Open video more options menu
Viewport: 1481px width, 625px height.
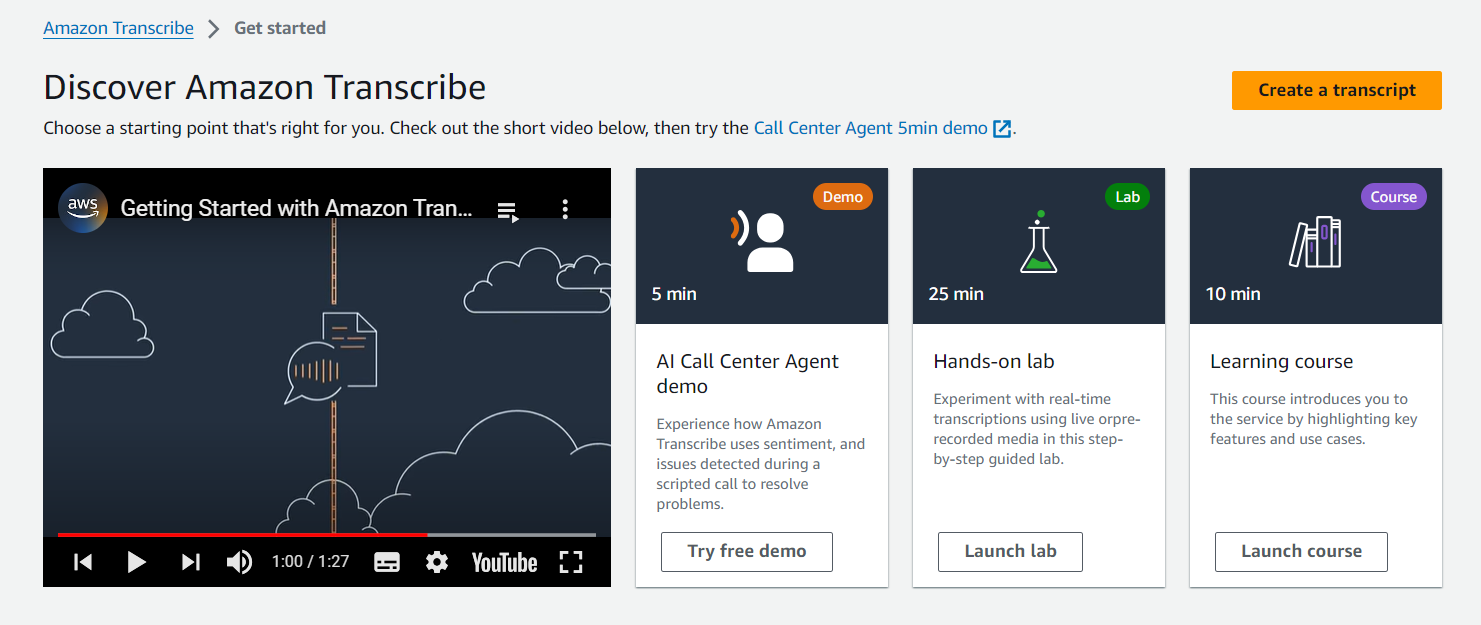click(x=565, y=209)
